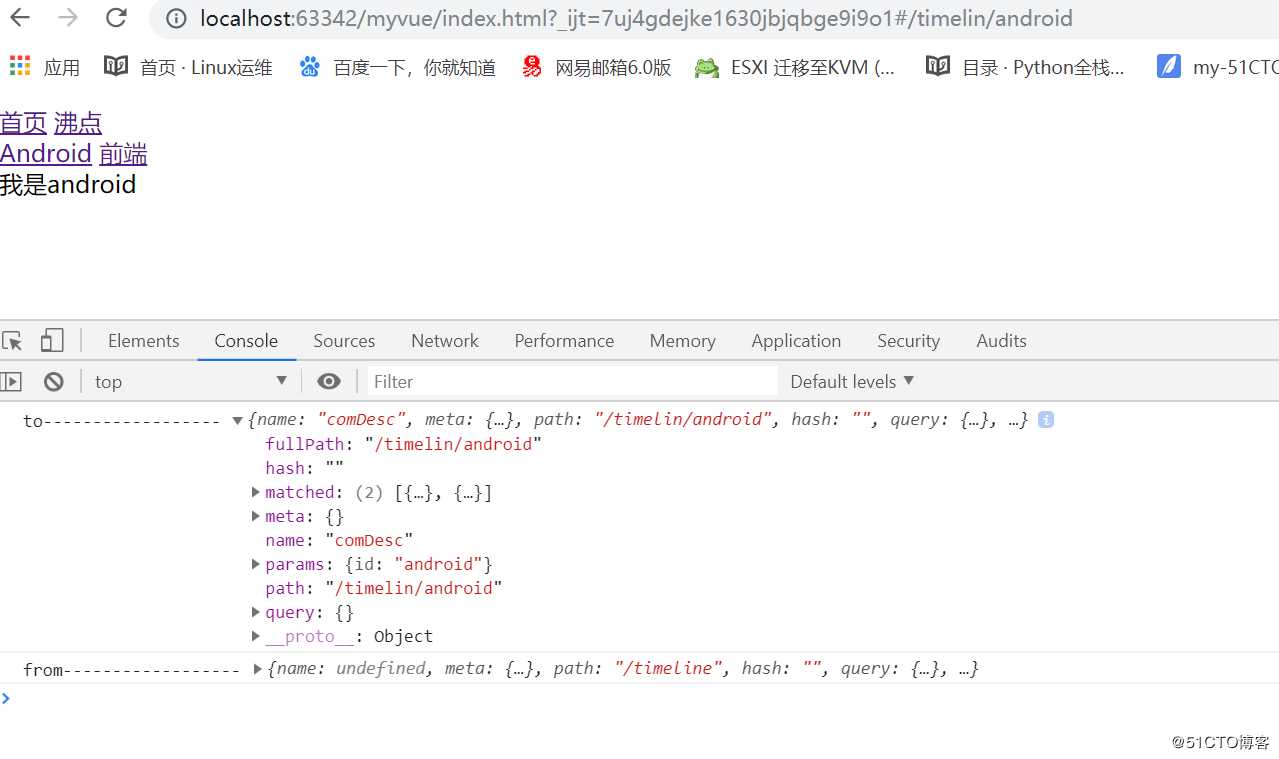This screenshot has width=1279, height=759.
Task: Expand the 'params: {id: "android"}' property
Action: (x=257, y=564)
